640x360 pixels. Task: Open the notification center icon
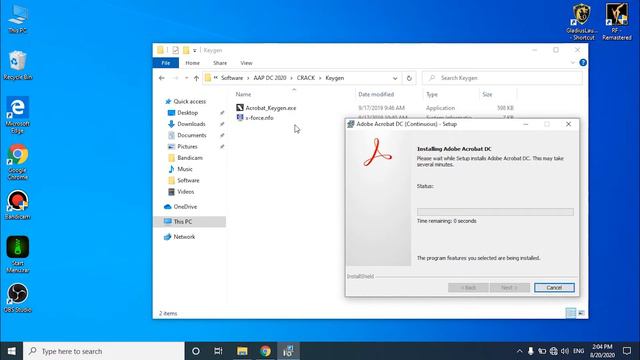click(627, 351)
